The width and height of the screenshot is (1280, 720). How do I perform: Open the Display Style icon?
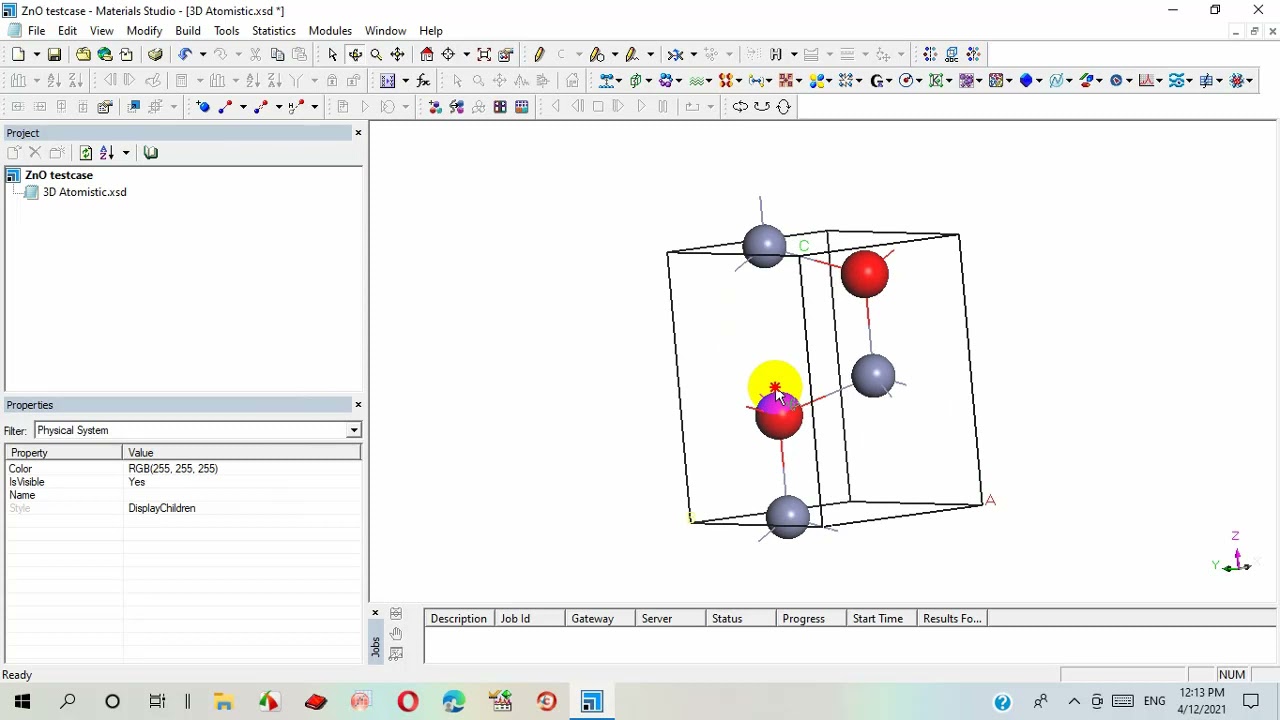tap(506, 54)
